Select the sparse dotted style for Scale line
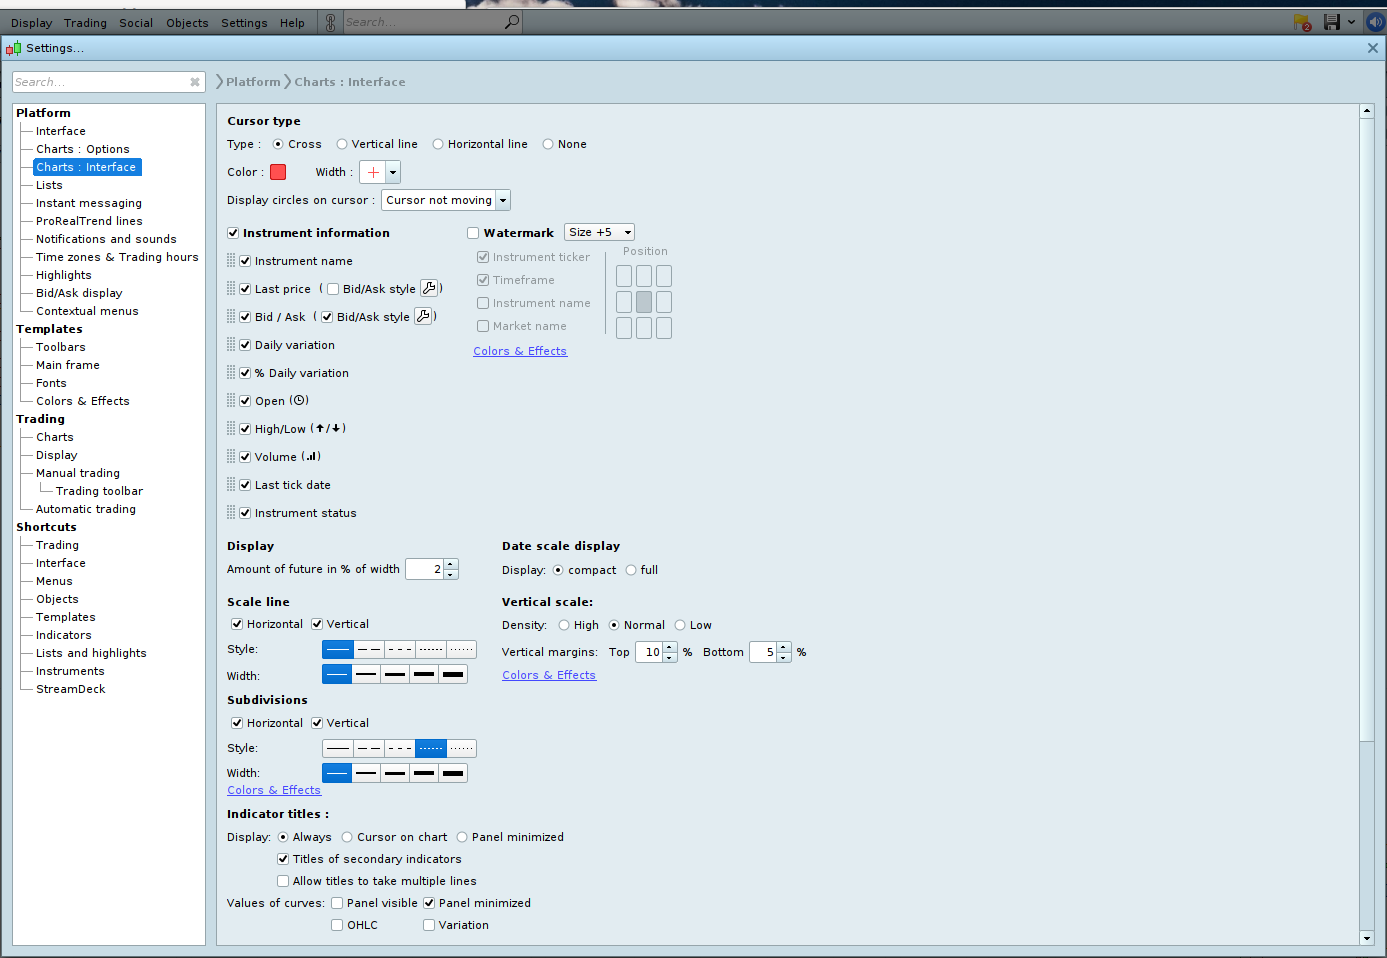Screen dimensions: 1387x958 tap(462, 649)
